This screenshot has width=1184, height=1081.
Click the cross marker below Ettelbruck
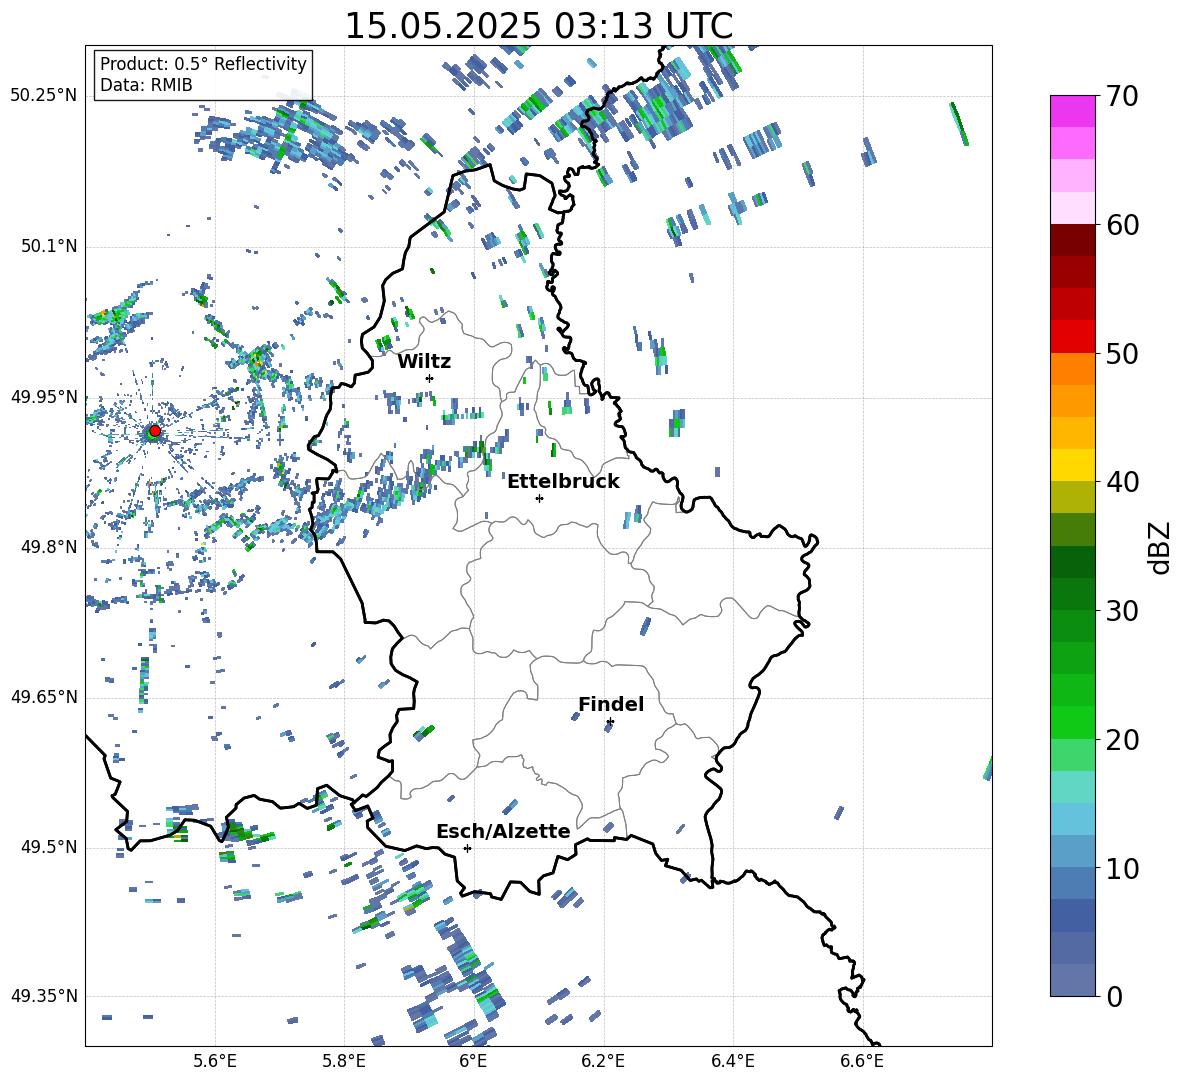[x=539, y=498]
